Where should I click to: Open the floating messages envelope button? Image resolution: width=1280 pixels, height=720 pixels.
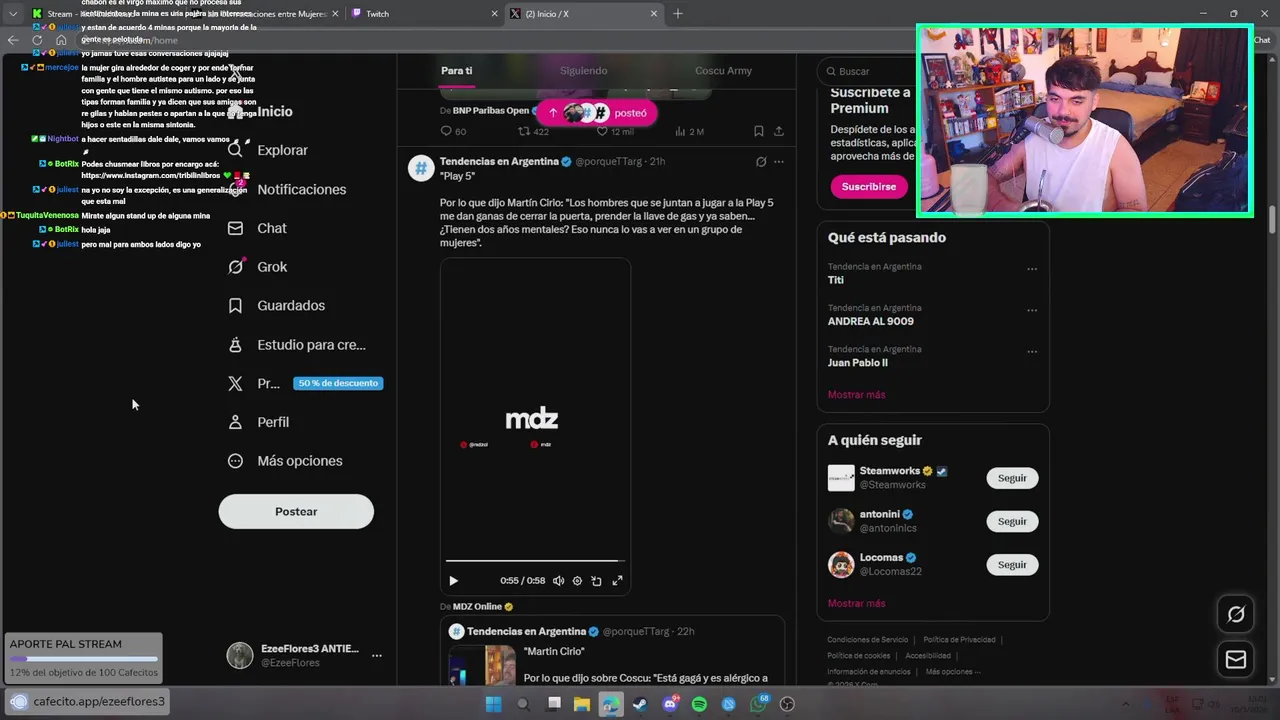[1236, 659]
